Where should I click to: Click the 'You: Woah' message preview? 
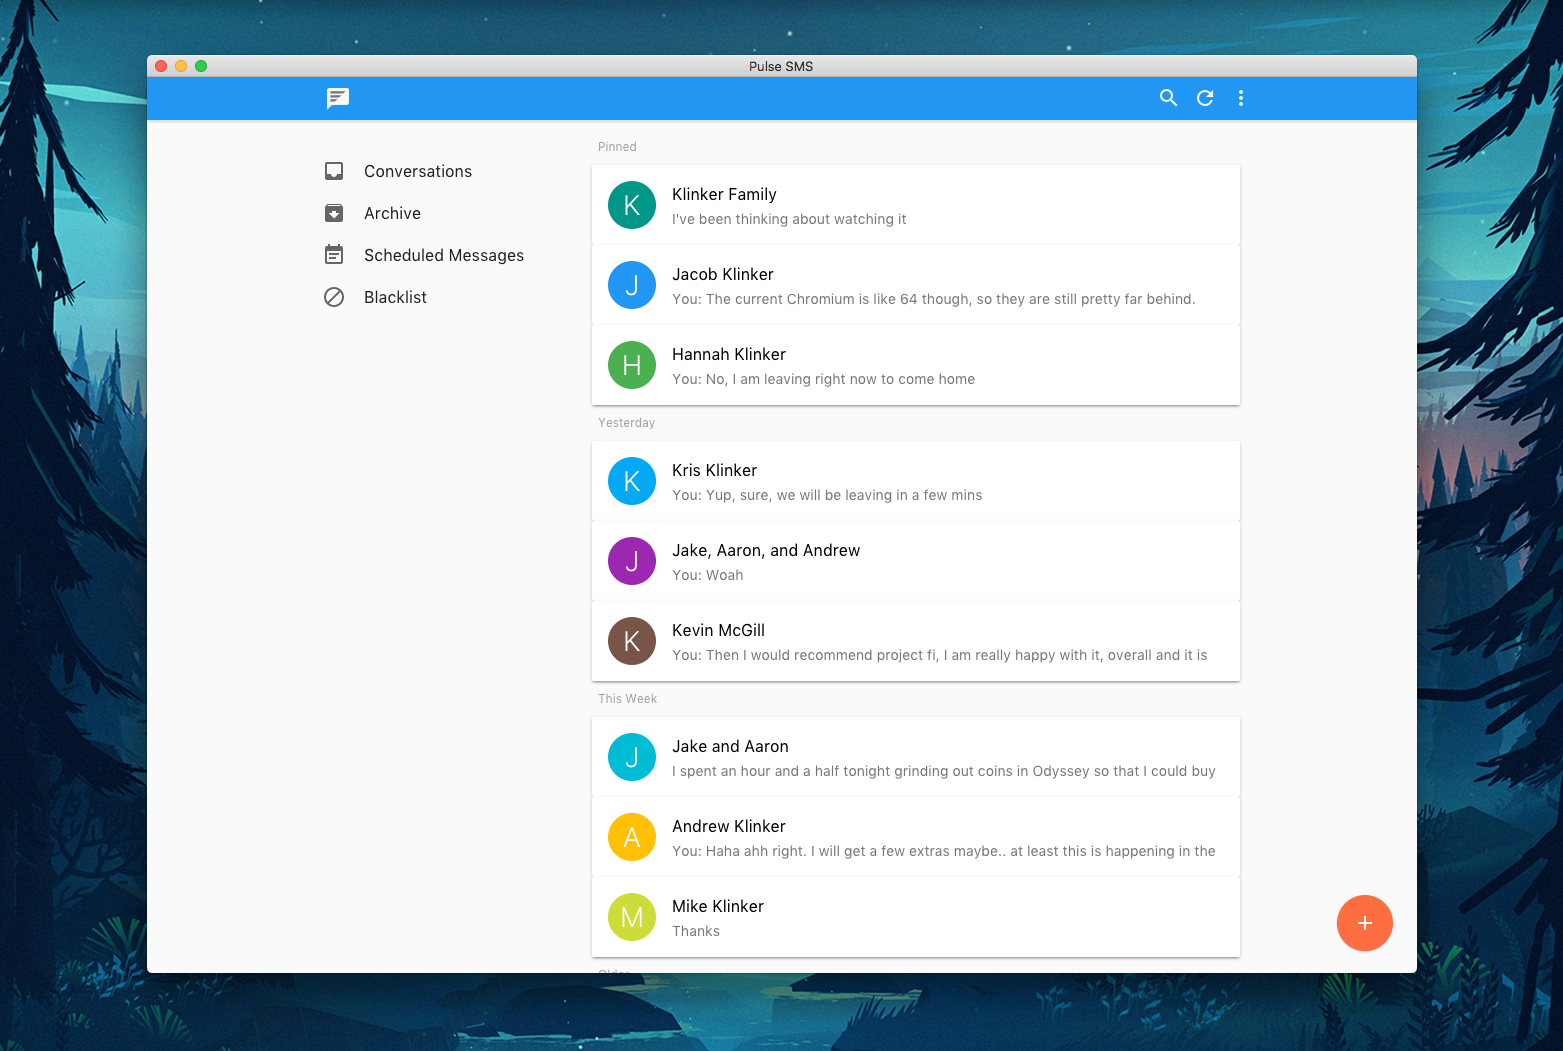pyautogui.click(x=708, y=575)
